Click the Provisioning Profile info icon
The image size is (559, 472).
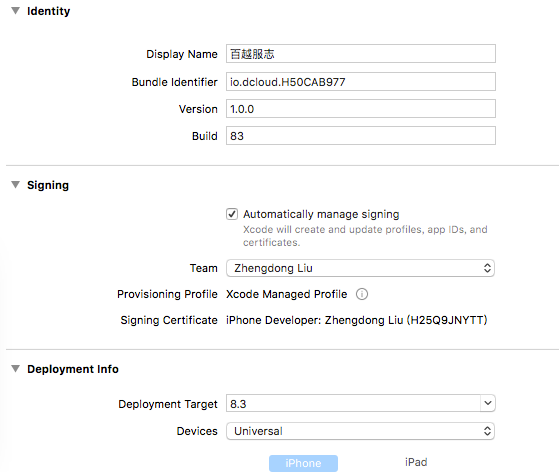pos(362,294)
